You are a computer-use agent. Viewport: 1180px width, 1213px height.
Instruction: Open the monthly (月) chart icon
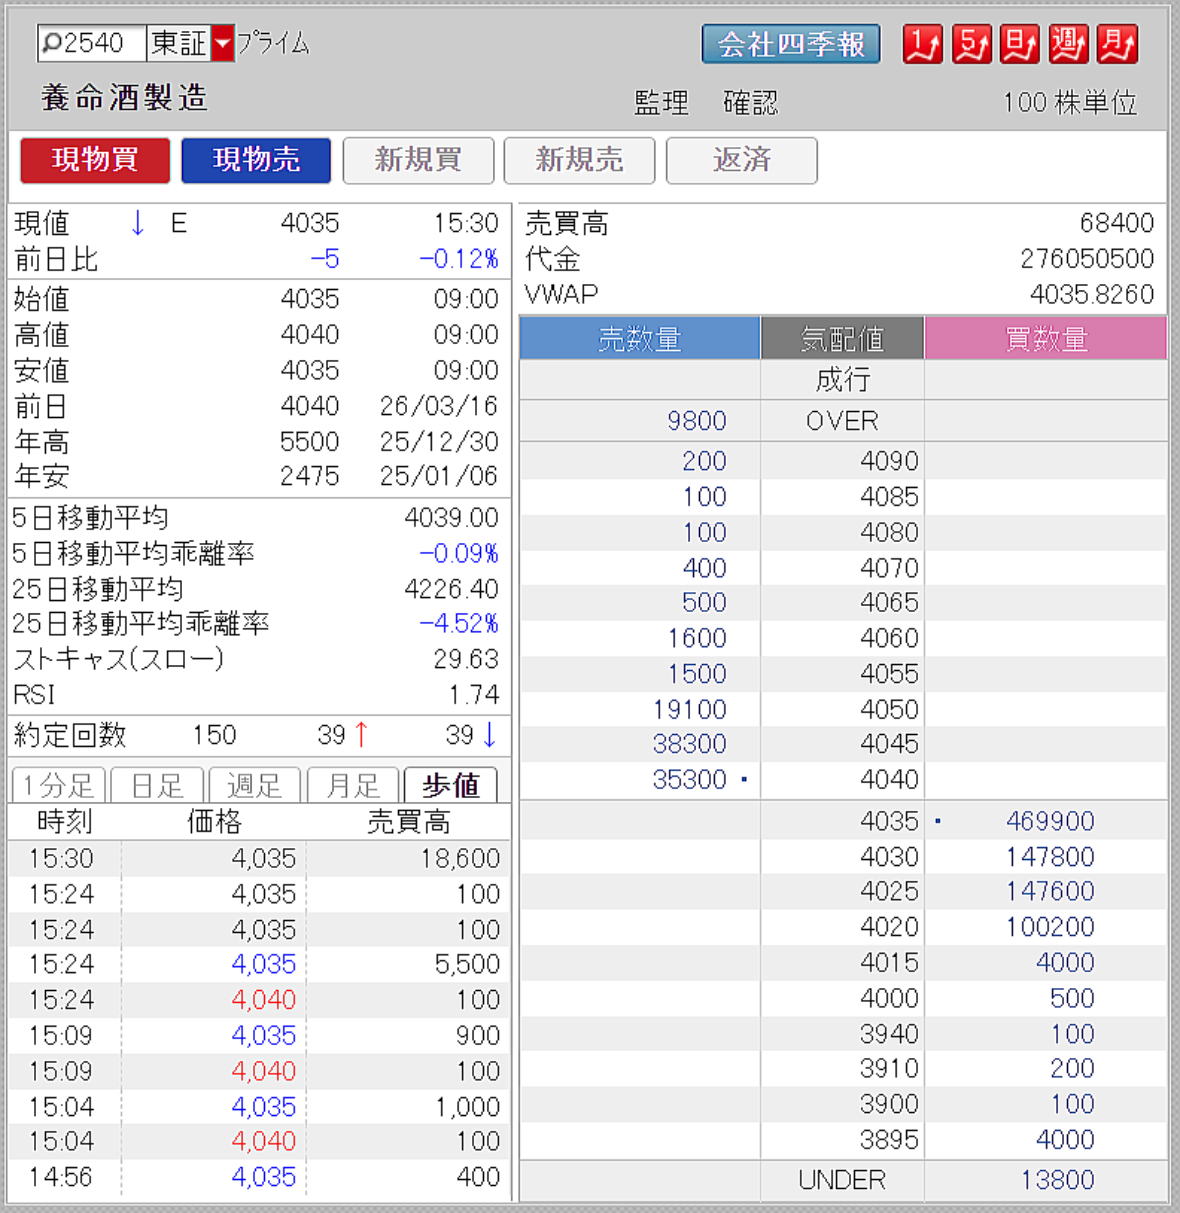click(1117, 44)
